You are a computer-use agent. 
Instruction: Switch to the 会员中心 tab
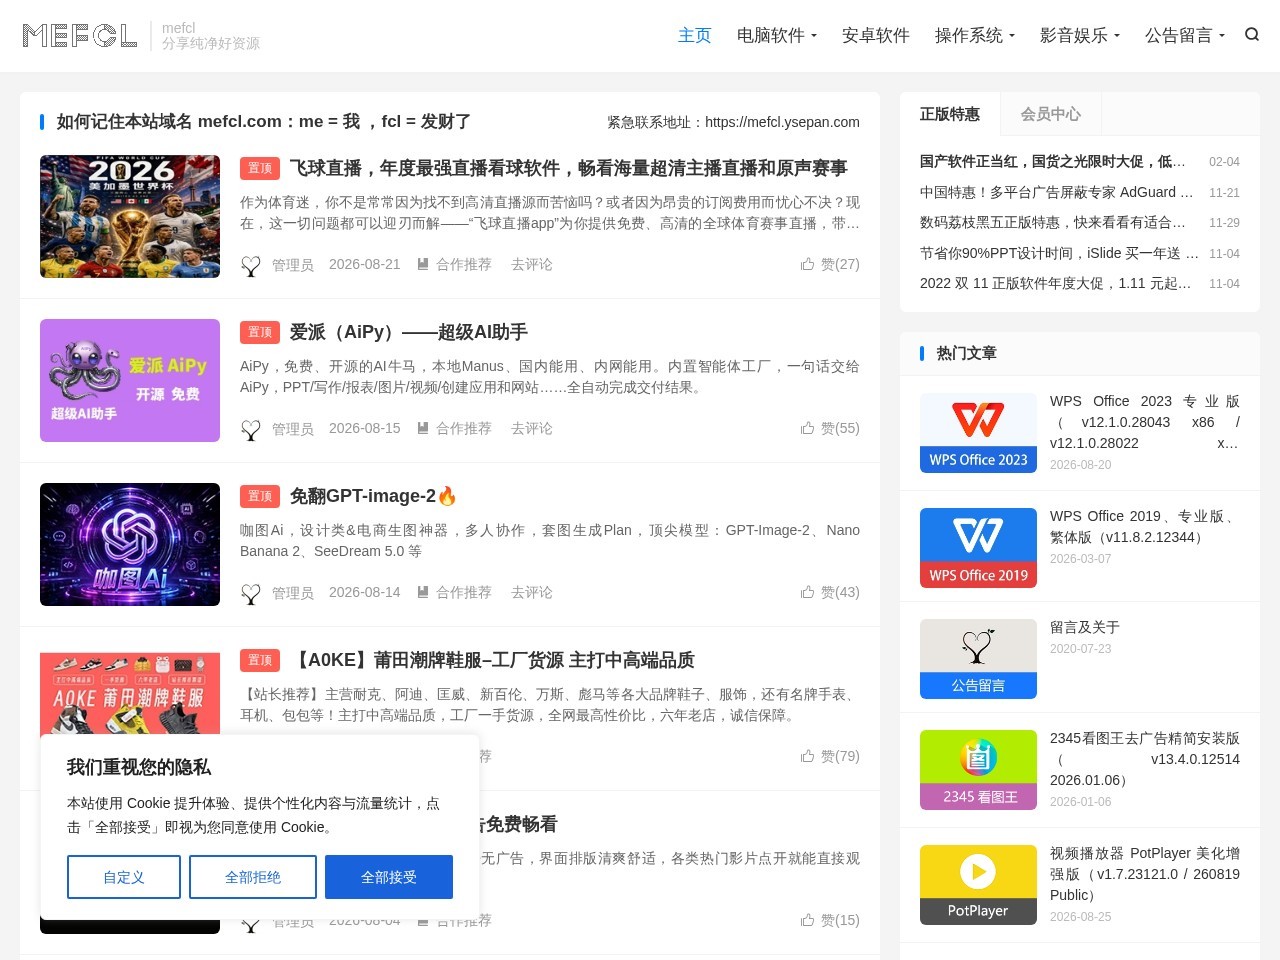(1051, 114)
